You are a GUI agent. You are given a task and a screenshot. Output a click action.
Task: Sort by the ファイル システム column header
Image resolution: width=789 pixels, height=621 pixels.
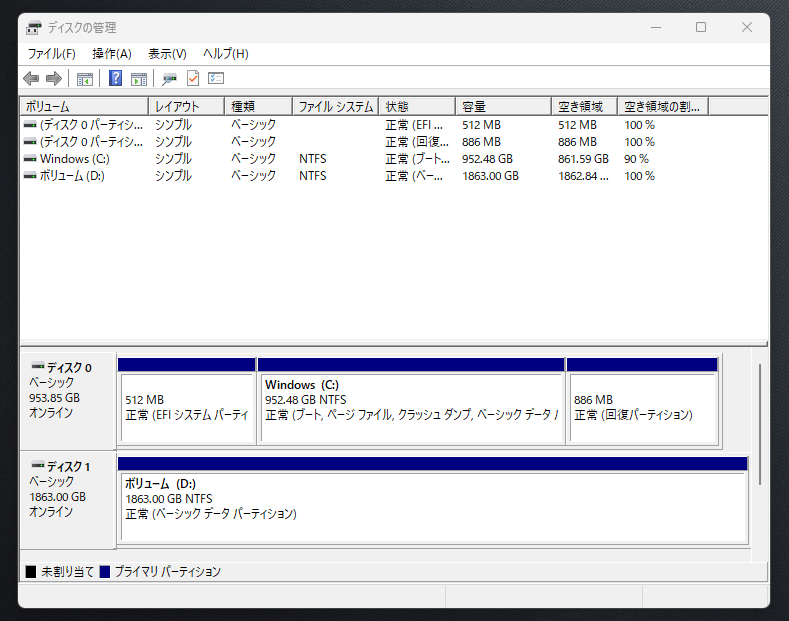click(336, 107)
